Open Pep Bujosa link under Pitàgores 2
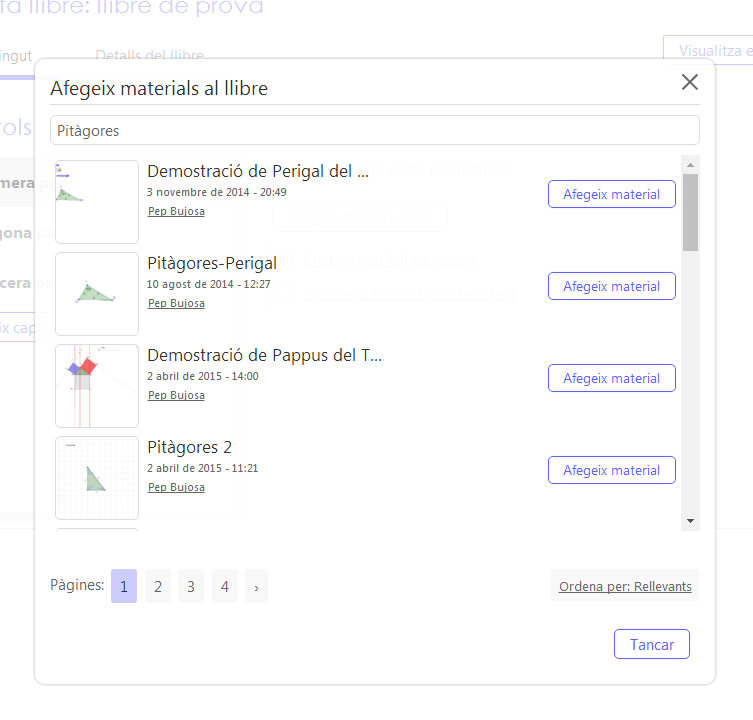753x720 pixels. [176, 488]
